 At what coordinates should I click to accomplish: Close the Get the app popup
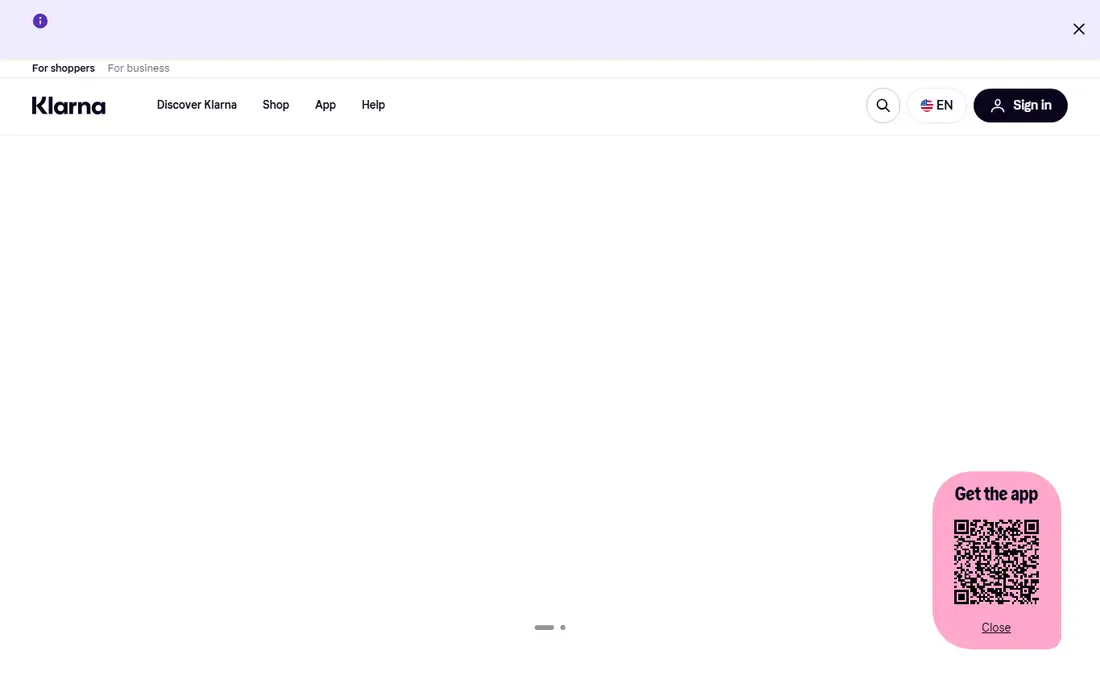[x=995, y=627]
